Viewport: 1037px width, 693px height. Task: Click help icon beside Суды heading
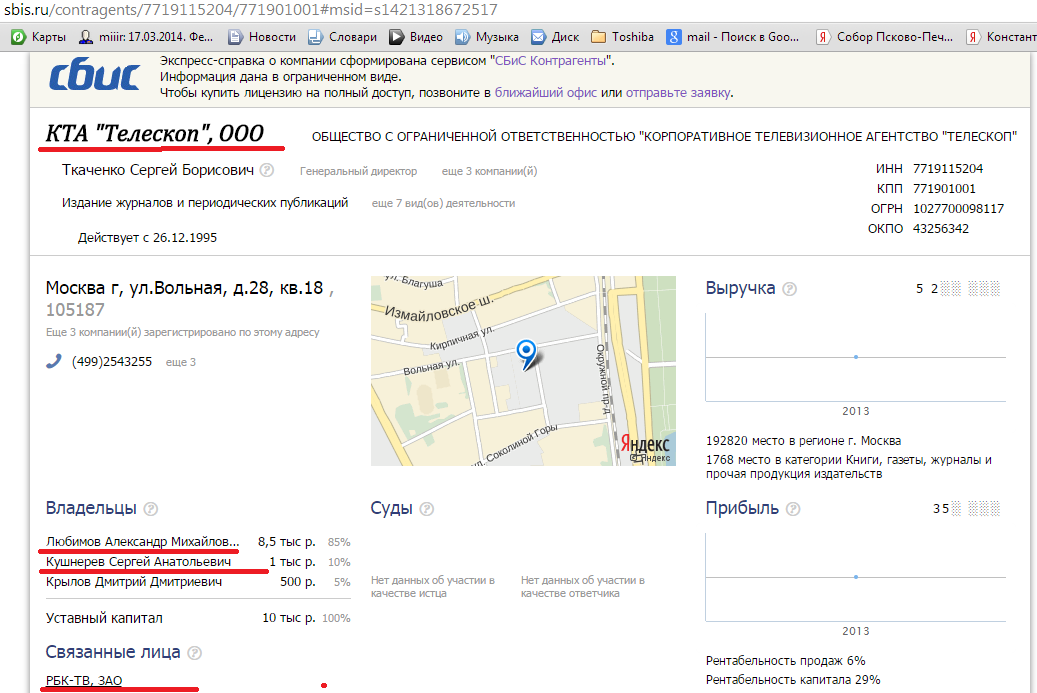427,509
